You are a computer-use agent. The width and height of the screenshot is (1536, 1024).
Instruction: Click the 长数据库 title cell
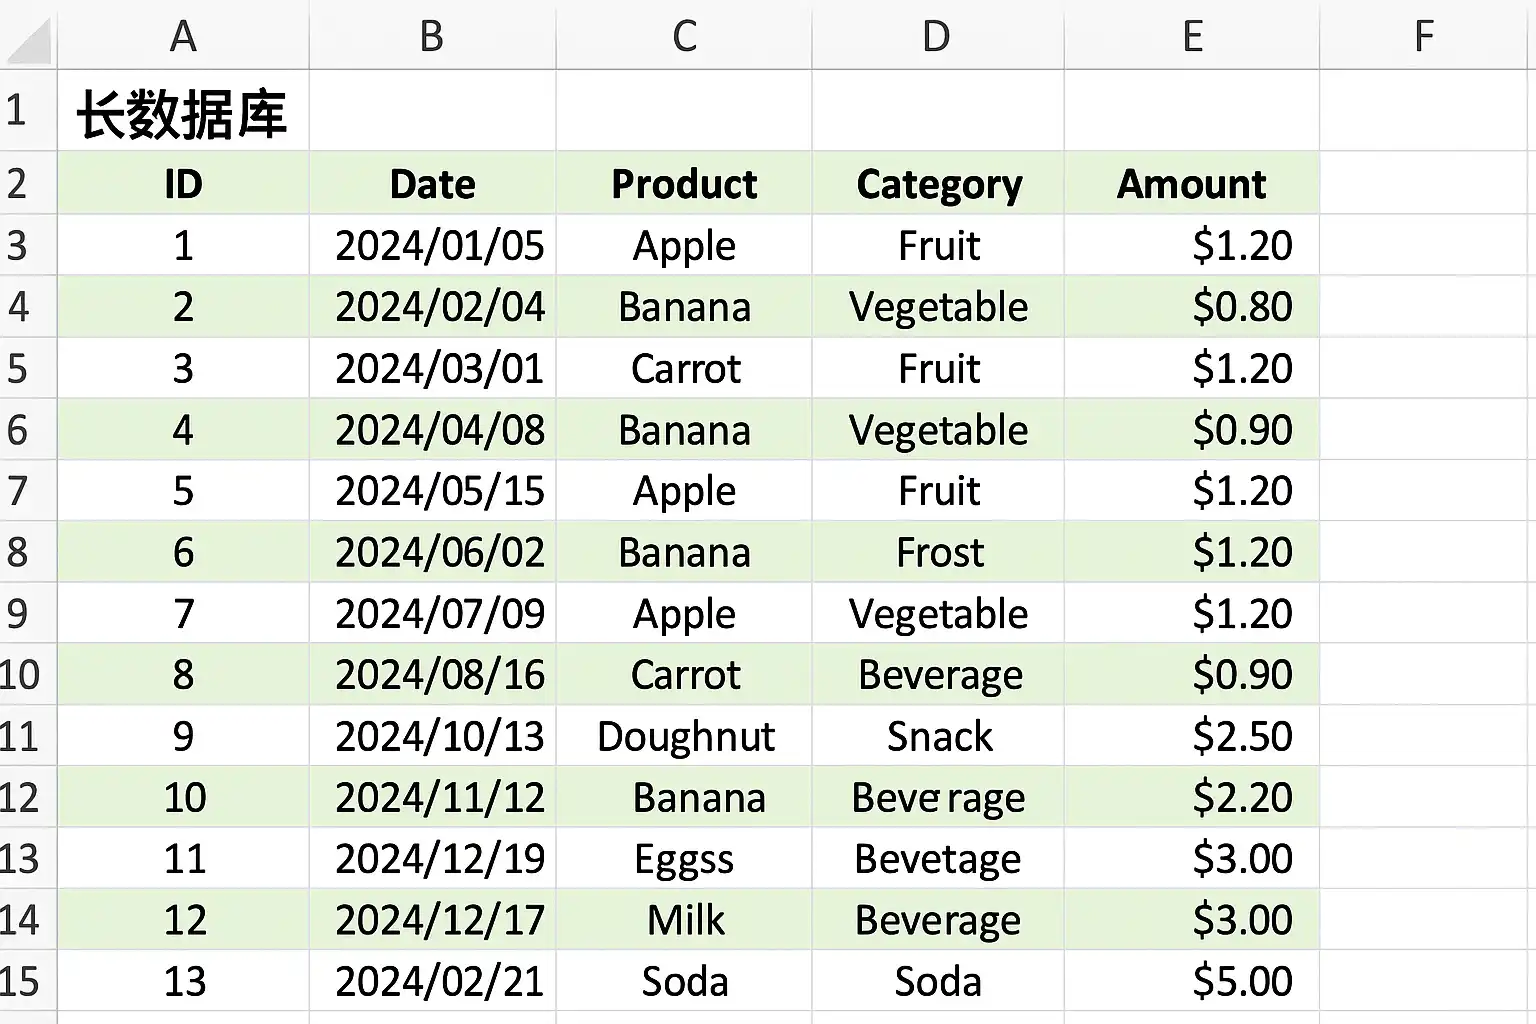(x=183, y=111)
